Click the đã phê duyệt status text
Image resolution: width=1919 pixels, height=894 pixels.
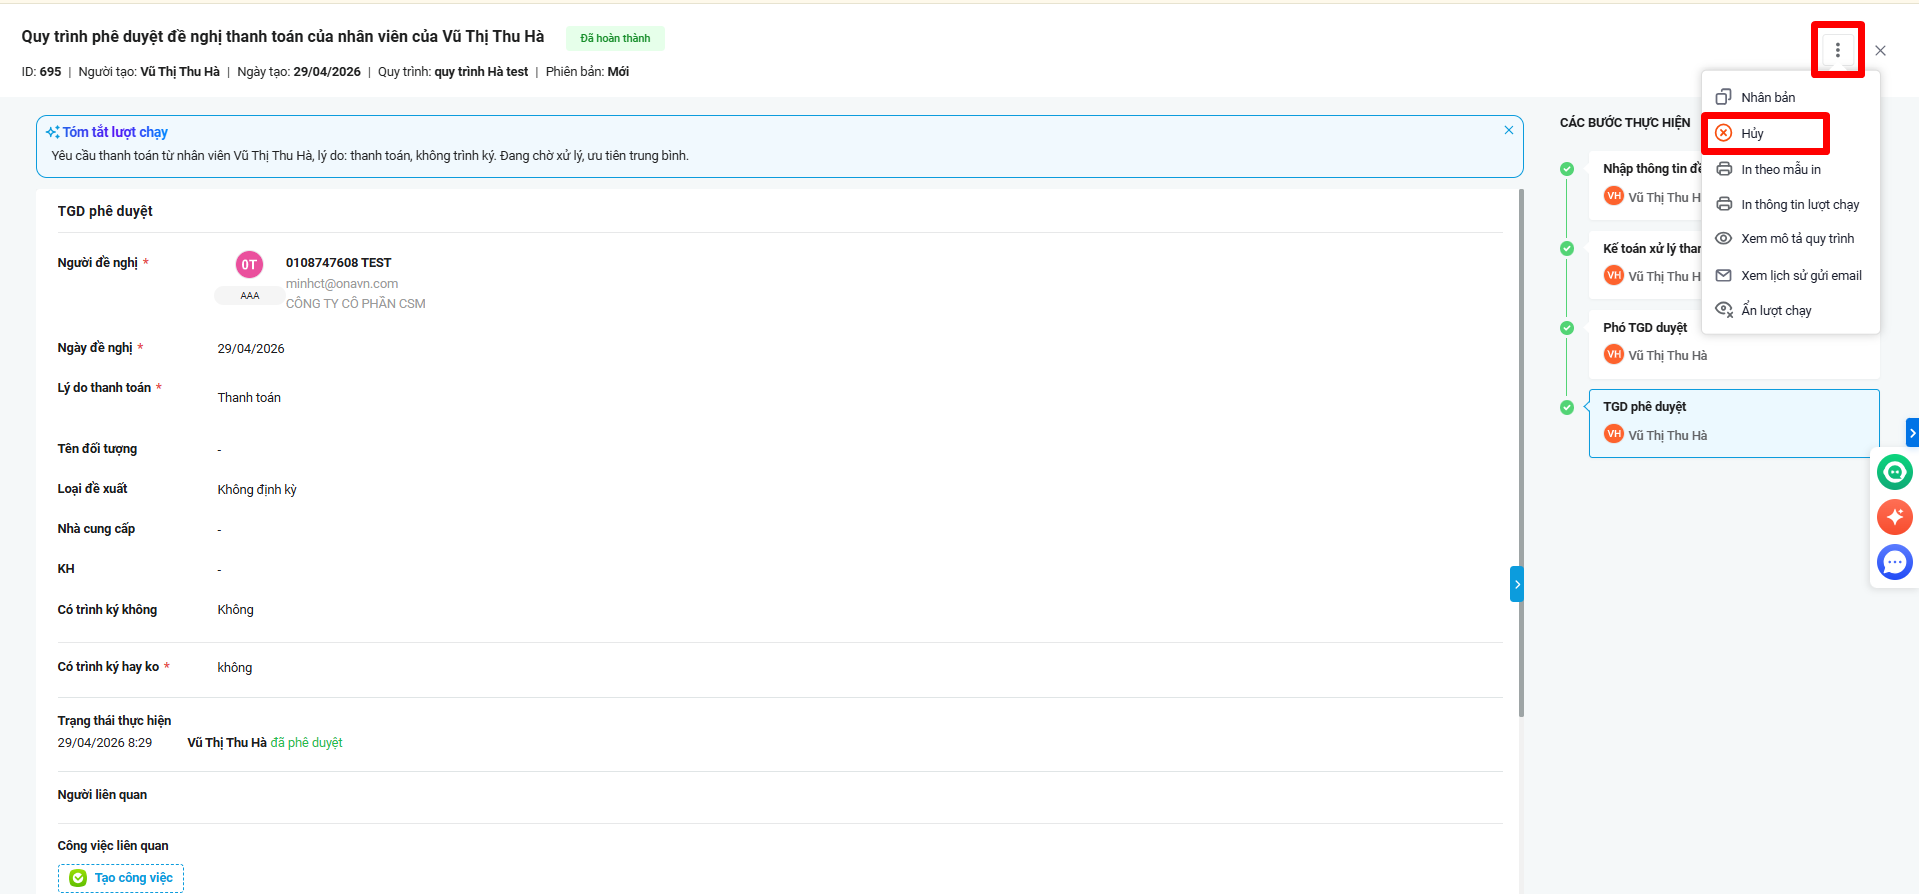pos(306,743)
